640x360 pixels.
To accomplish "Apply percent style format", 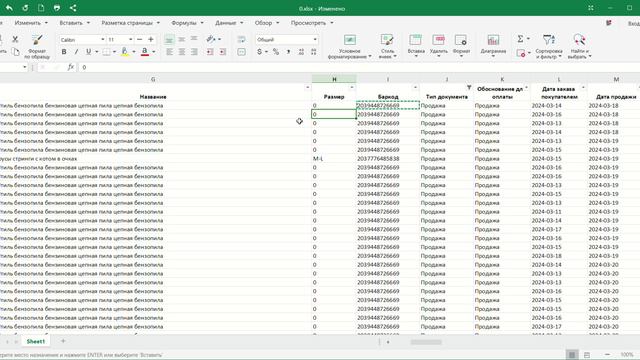I will (276, 52).
